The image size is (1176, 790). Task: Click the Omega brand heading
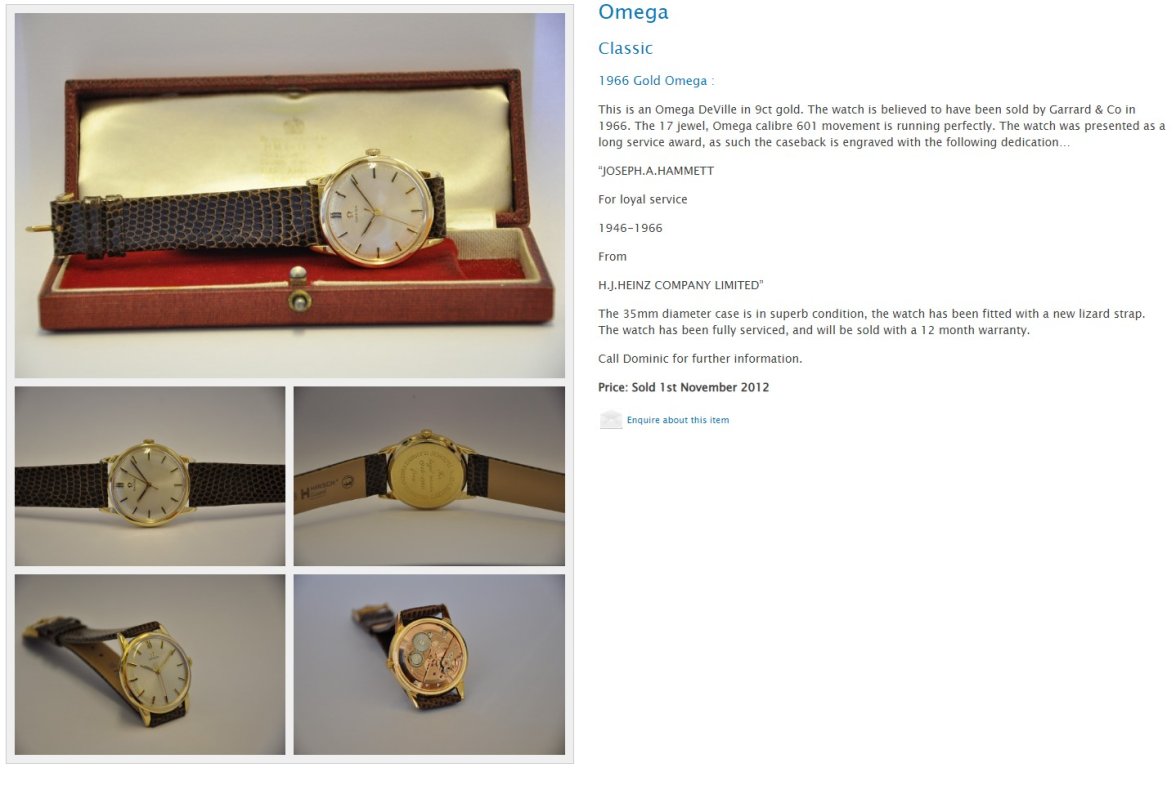(633, 12)
